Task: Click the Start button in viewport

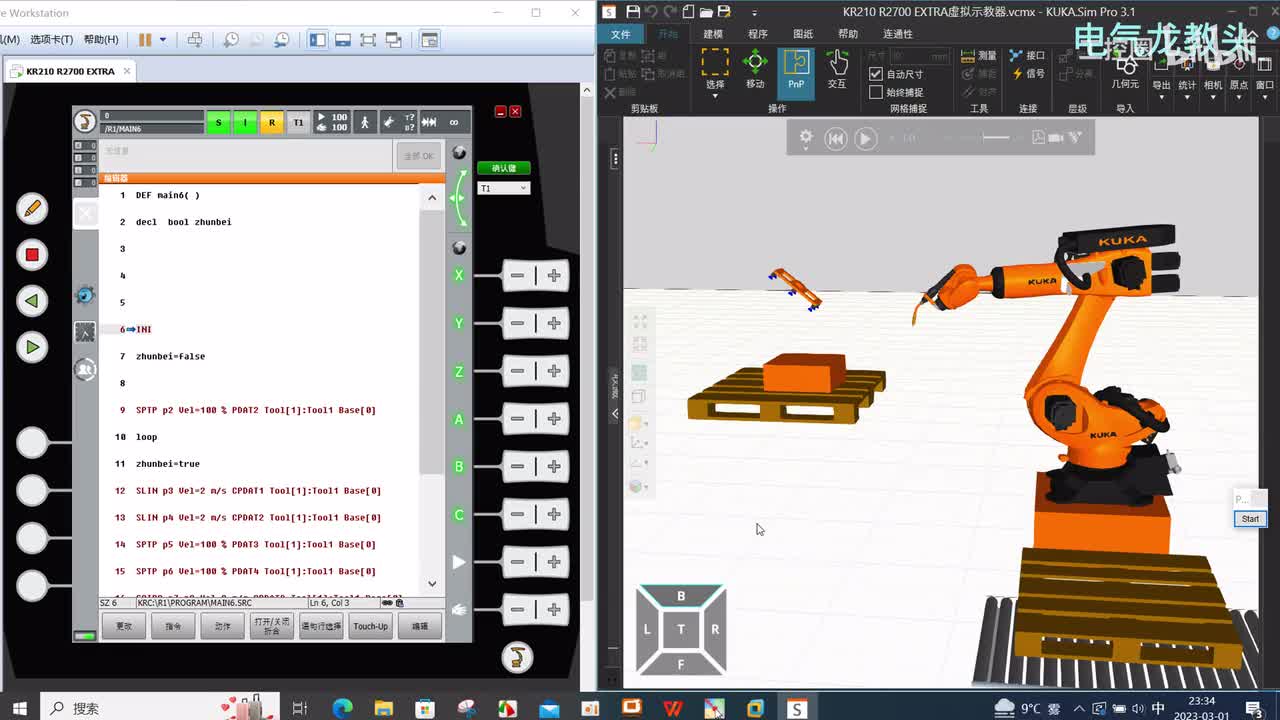Action: click(x=1250, y=519)
